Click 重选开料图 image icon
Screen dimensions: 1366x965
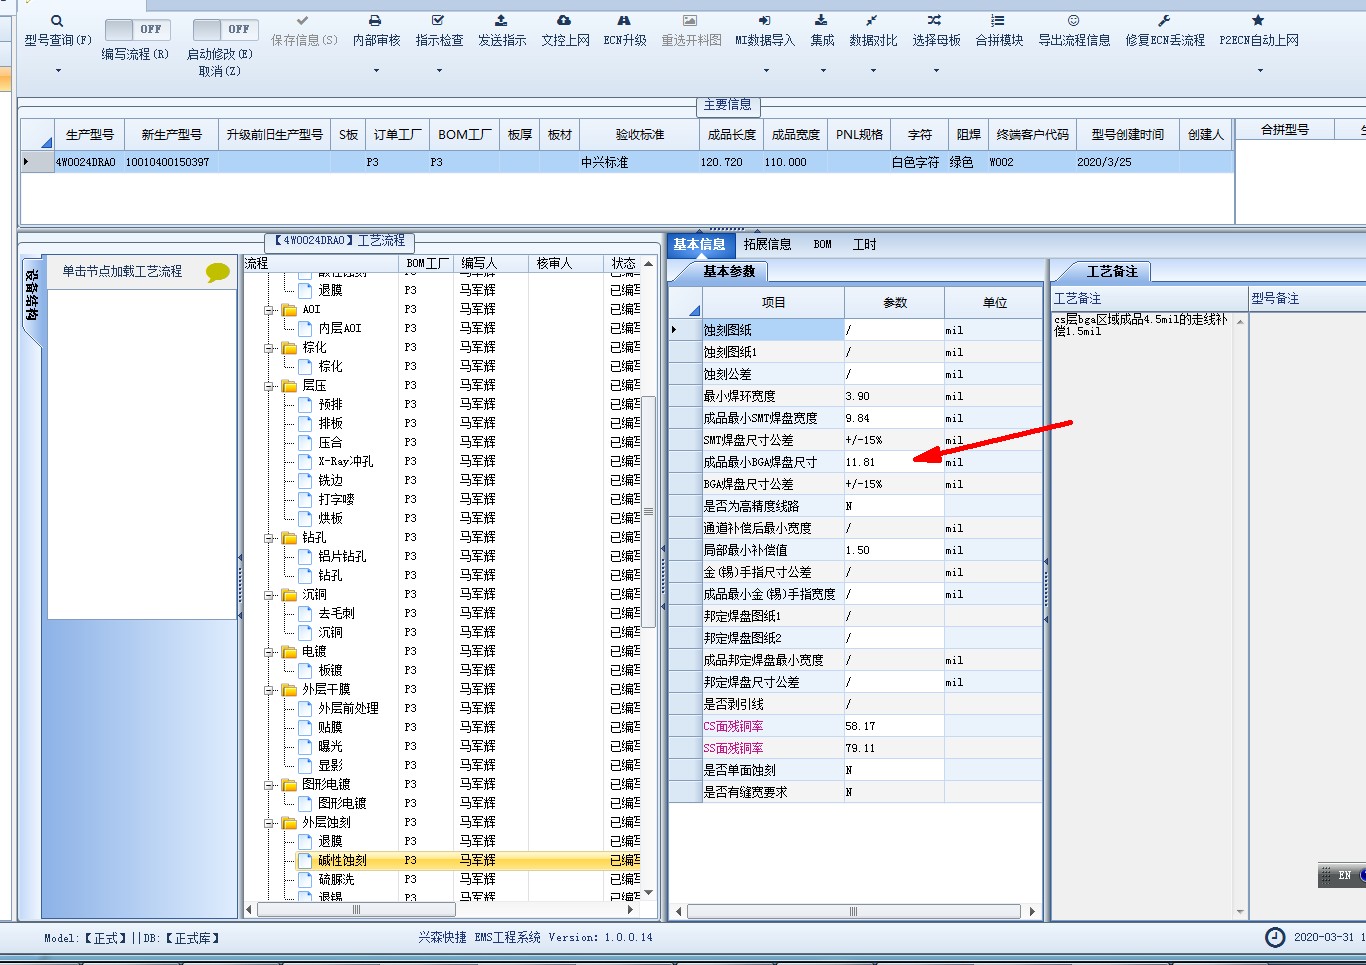(x=690, y=21)
